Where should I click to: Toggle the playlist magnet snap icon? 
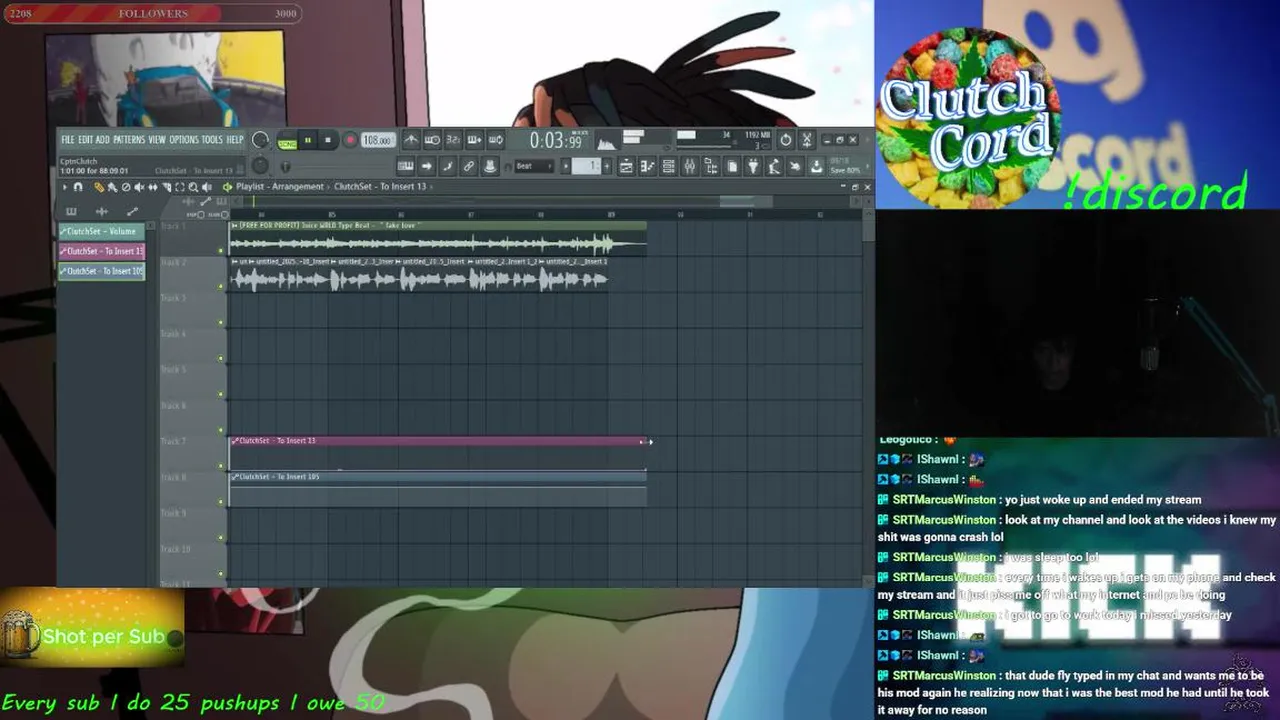point(78,187)
